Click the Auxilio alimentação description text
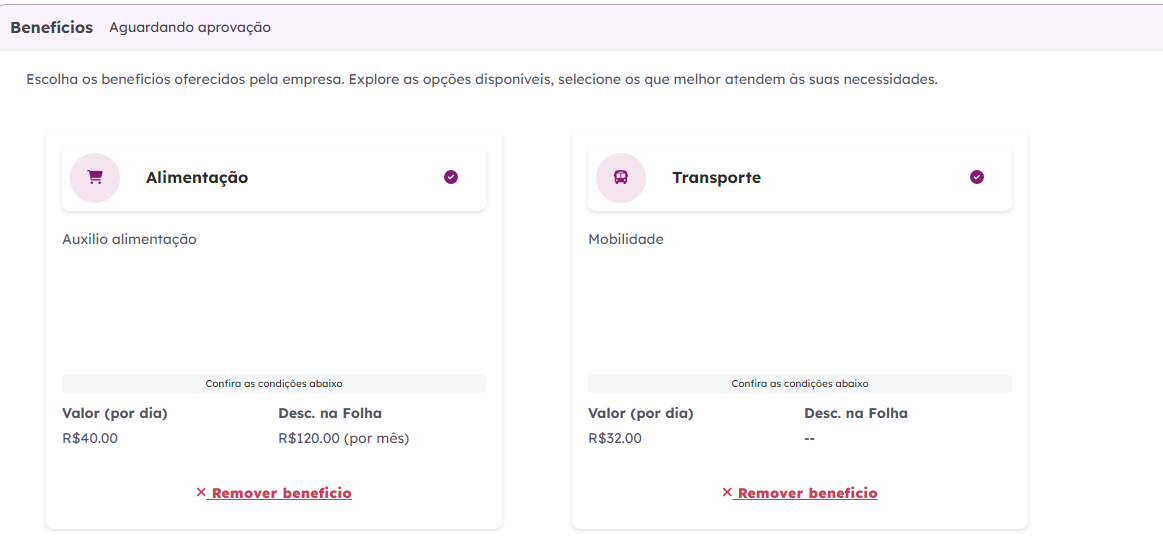 pos(129,239)
